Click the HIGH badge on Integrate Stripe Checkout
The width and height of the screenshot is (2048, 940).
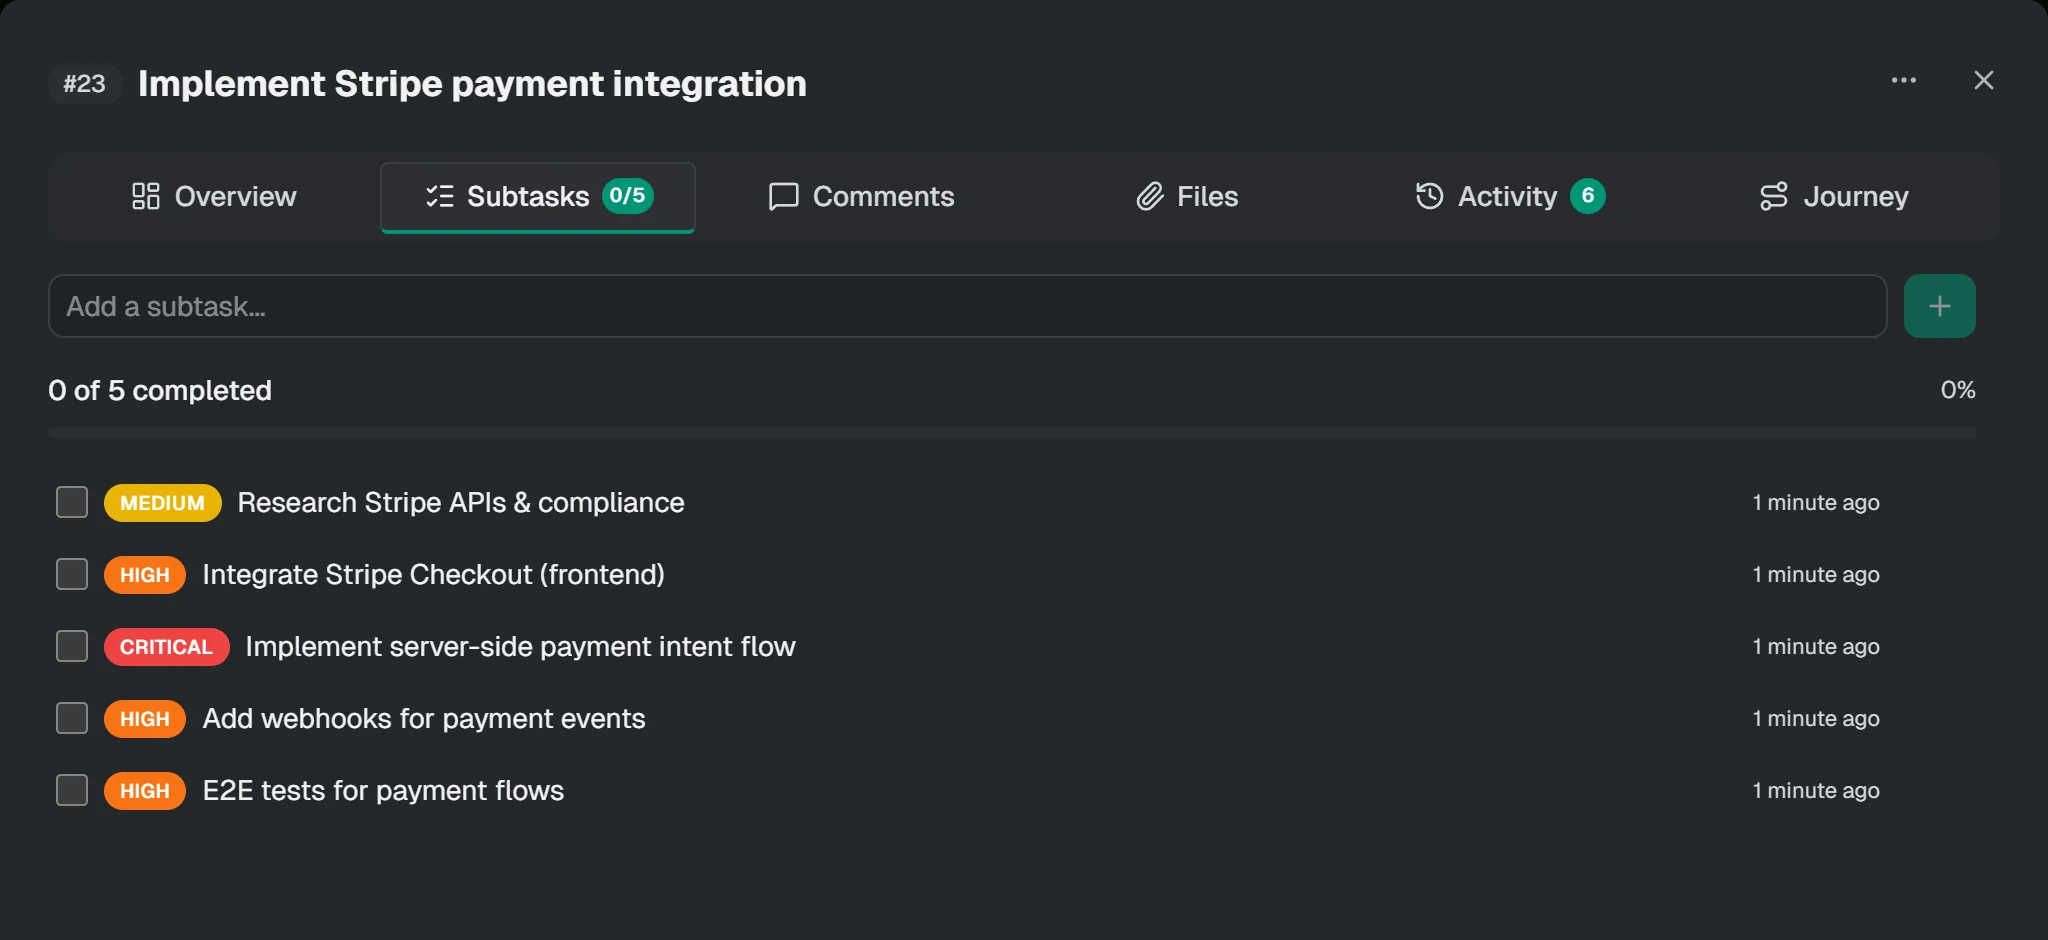[145, 575]
